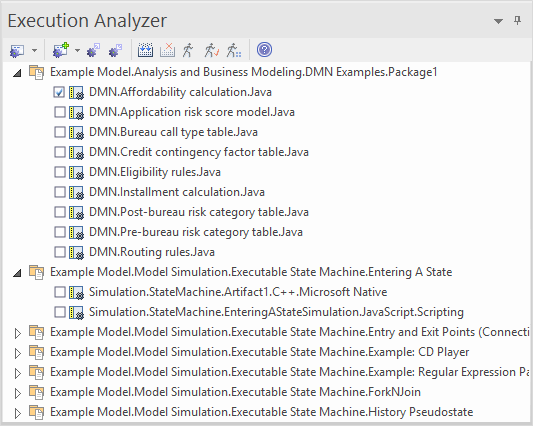The image size is (533, 426).
Task: Select DMN.Routing rules.Java script item
Action: tap(152, 252)
